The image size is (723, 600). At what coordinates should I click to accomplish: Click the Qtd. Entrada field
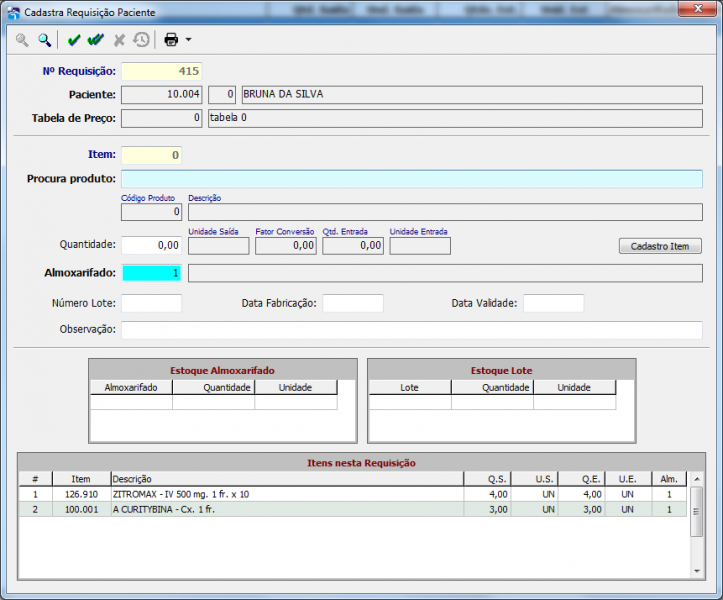[353, 246]
